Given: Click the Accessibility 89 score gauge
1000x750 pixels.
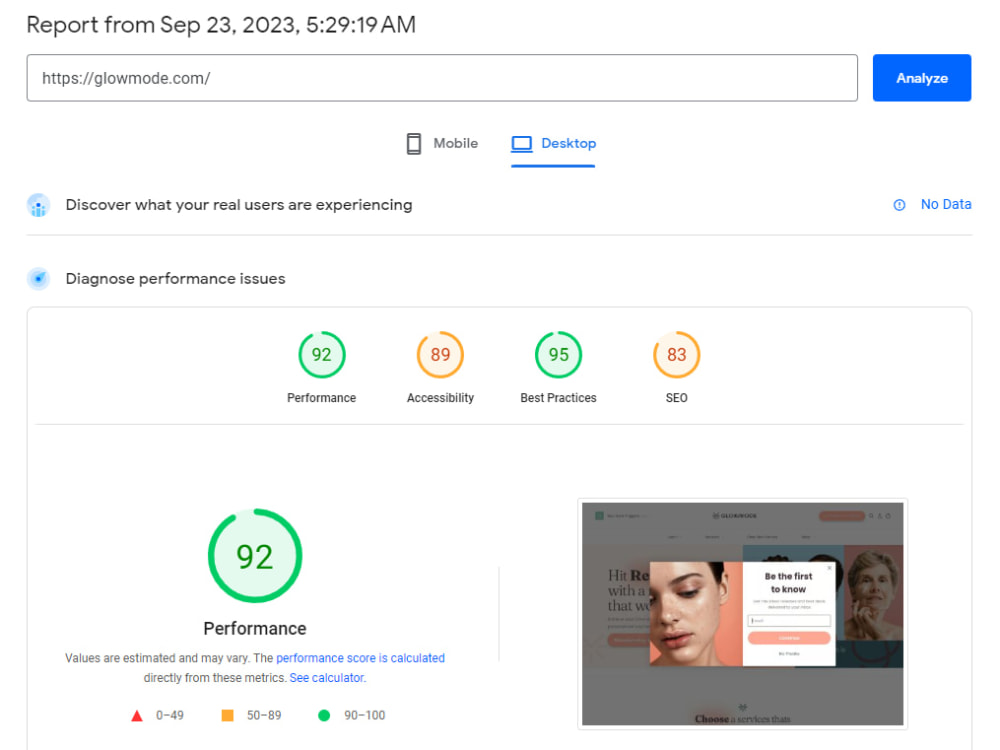Looking at the screenshot, I should click(440, 354).
